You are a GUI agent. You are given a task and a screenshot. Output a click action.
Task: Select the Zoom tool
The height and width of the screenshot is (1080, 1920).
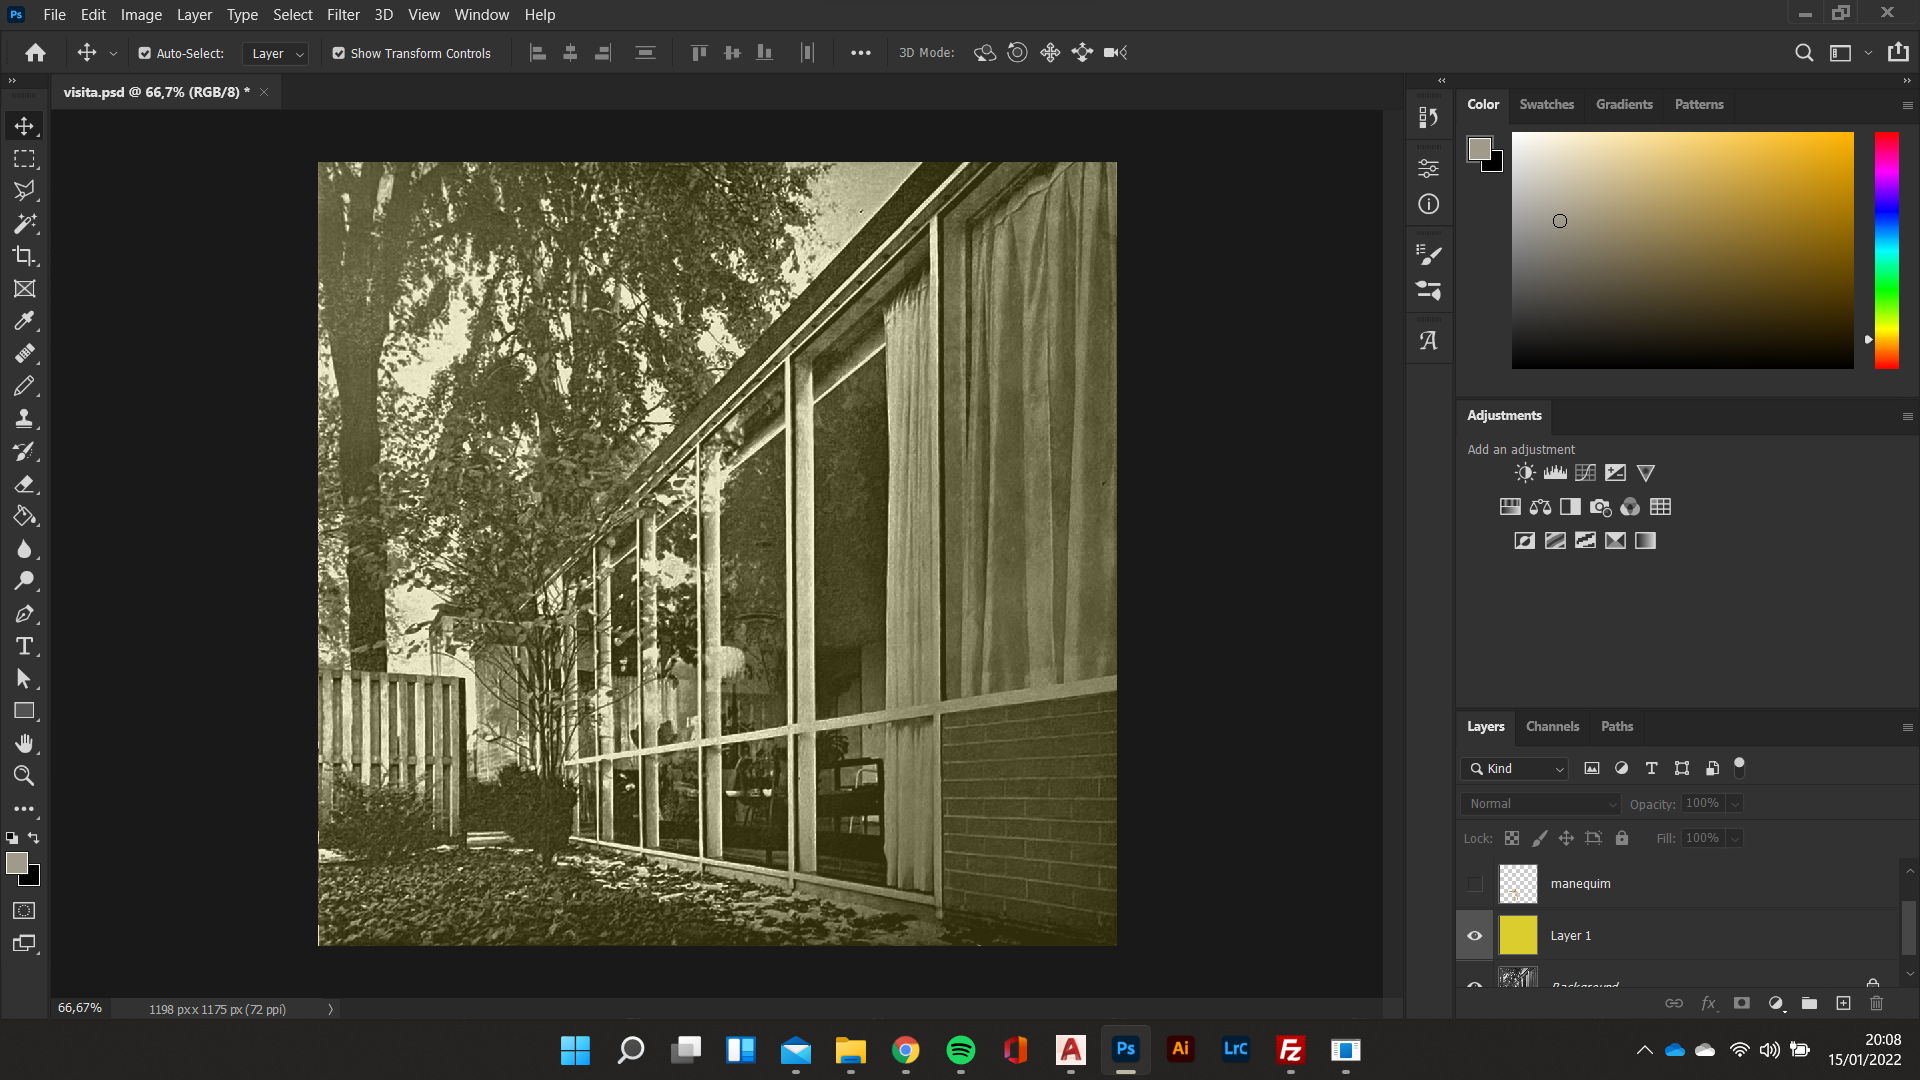(x=24, y=776)
